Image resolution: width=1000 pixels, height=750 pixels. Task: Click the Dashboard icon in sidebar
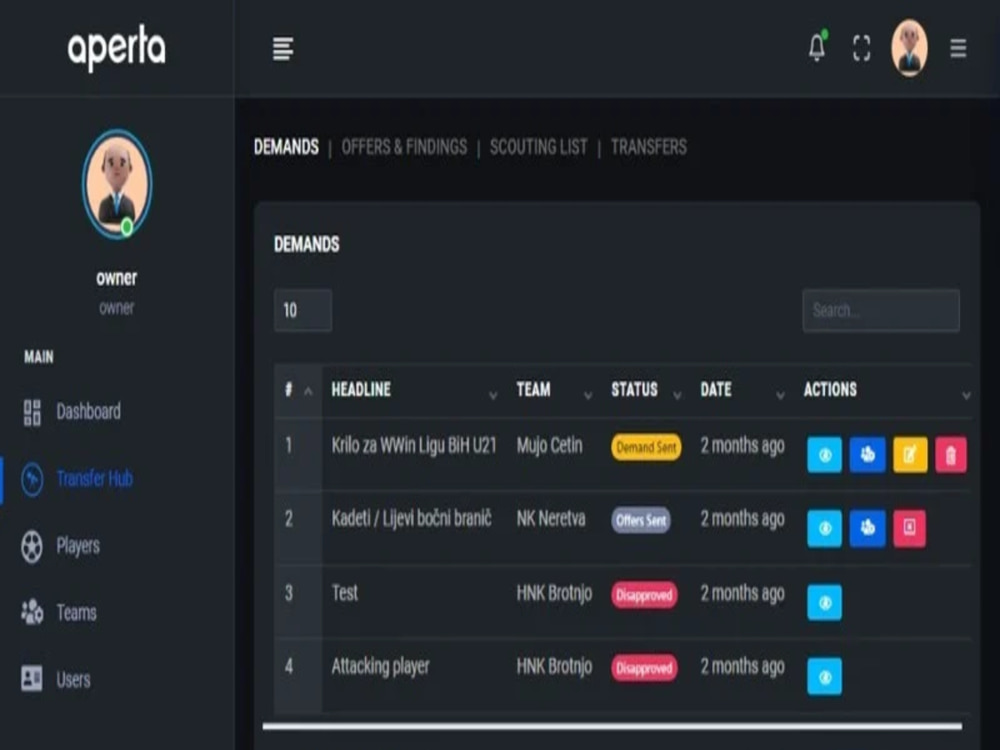32,412
